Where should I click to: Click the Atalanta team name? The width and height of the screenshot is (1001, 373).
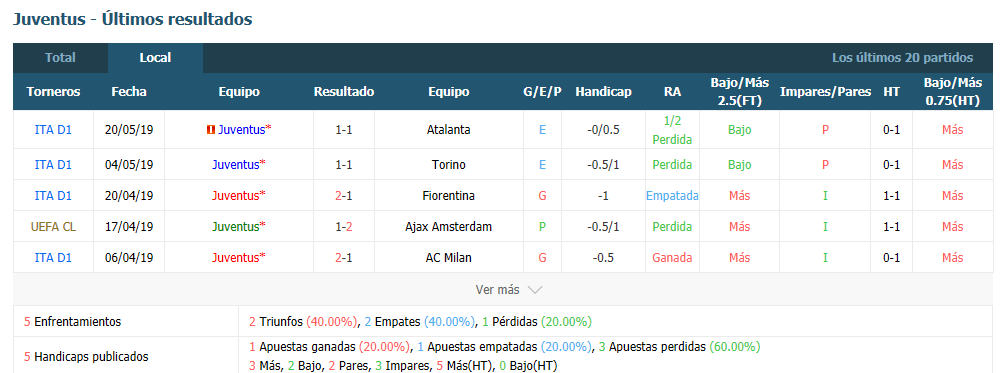(x=449, y=130)
